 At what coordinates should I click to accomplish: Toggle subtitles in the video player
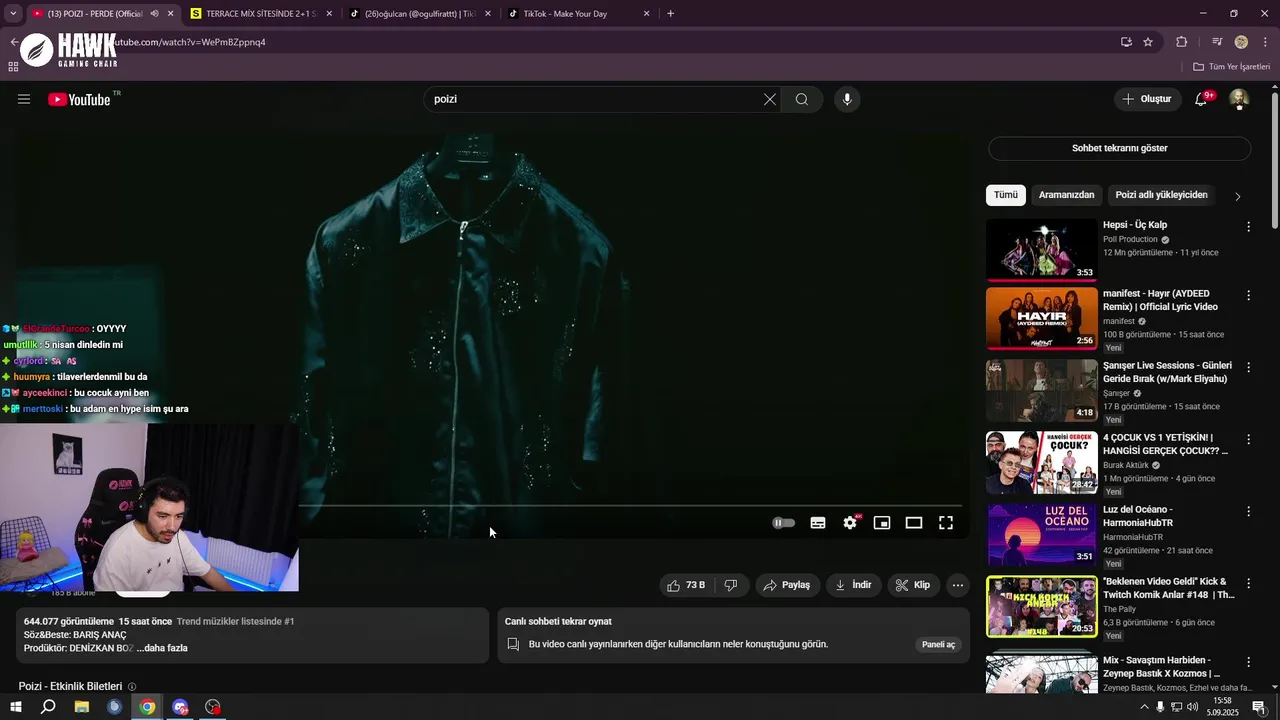click(818, 523)
